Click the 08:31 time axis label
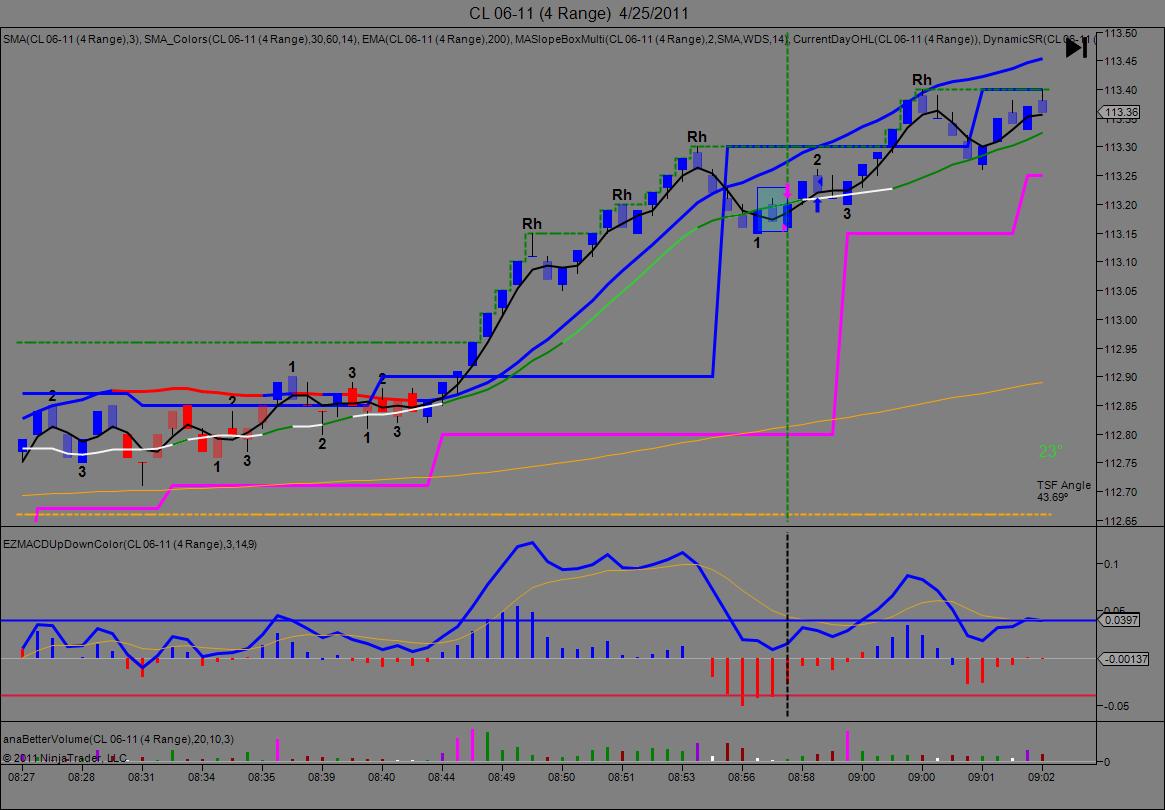 [x=141, y=777]
